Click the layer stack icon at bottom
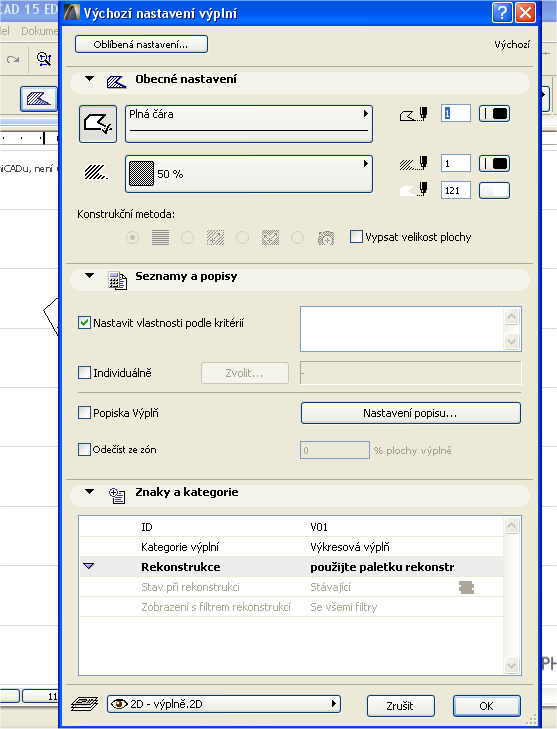The height and width of the screenshot is (729, 557). [85, 704]
